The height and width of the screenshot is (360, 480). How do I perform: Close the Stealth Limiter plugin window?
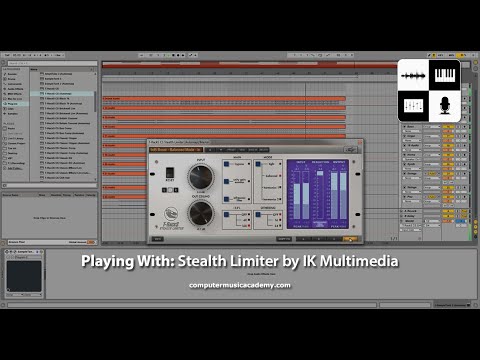coord(360,142)
